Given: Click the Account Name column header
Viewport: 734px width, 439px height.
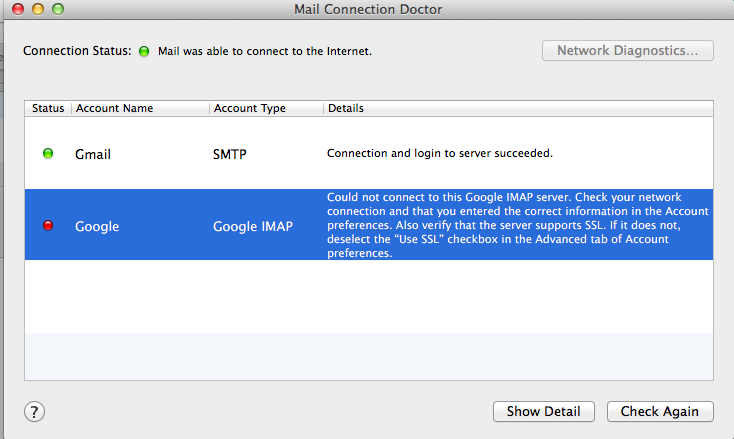Looking at the screenshot, I should pos(114,108).
